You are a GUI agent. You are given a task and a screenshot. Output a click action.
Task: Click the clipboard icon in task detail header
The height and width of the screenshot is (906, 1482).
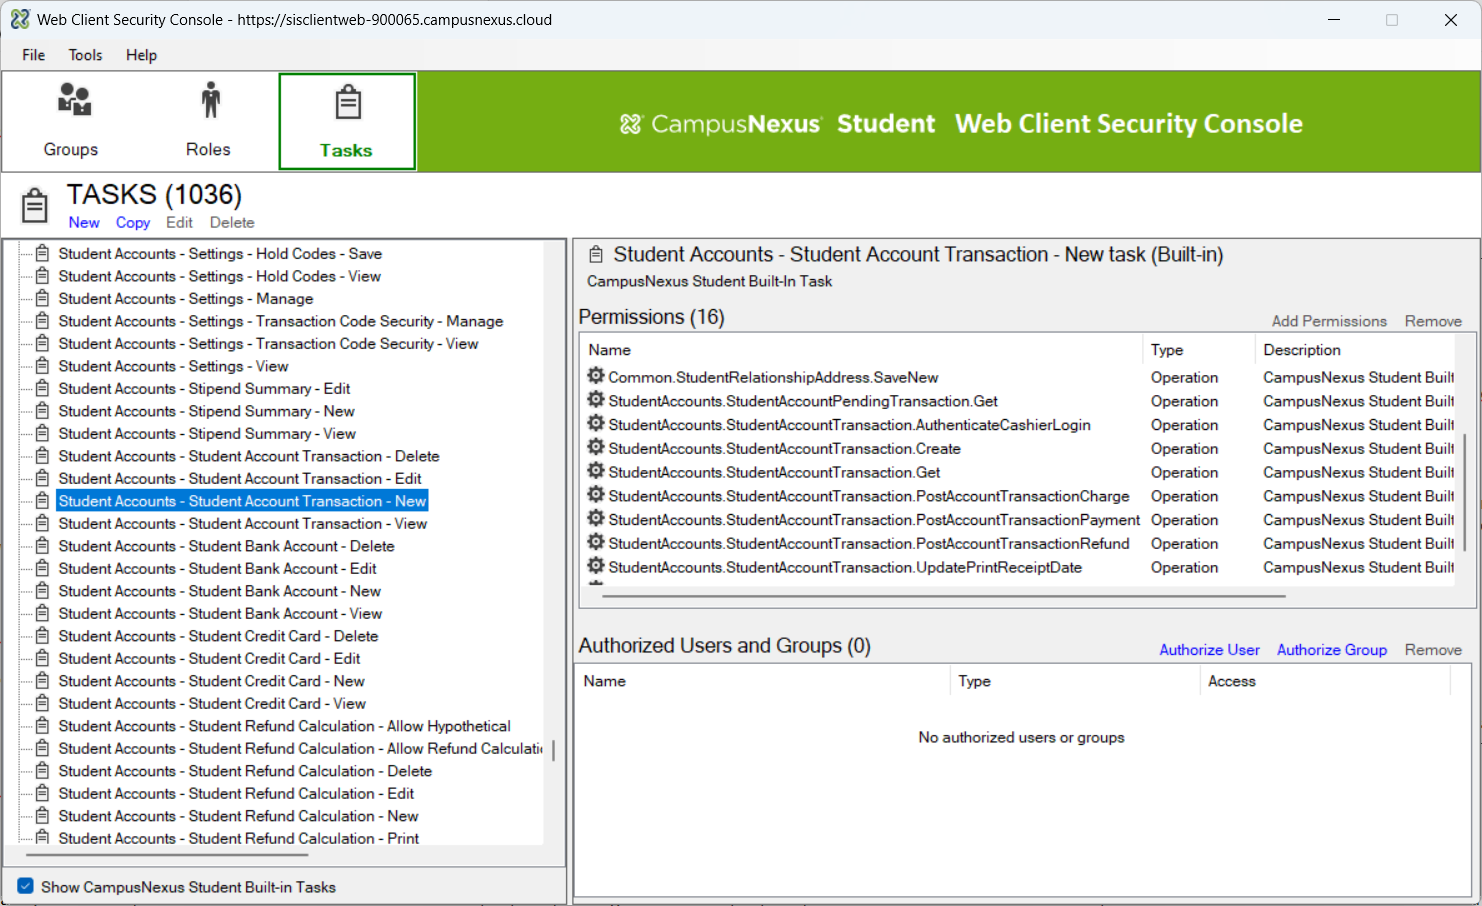coord(596,254)
